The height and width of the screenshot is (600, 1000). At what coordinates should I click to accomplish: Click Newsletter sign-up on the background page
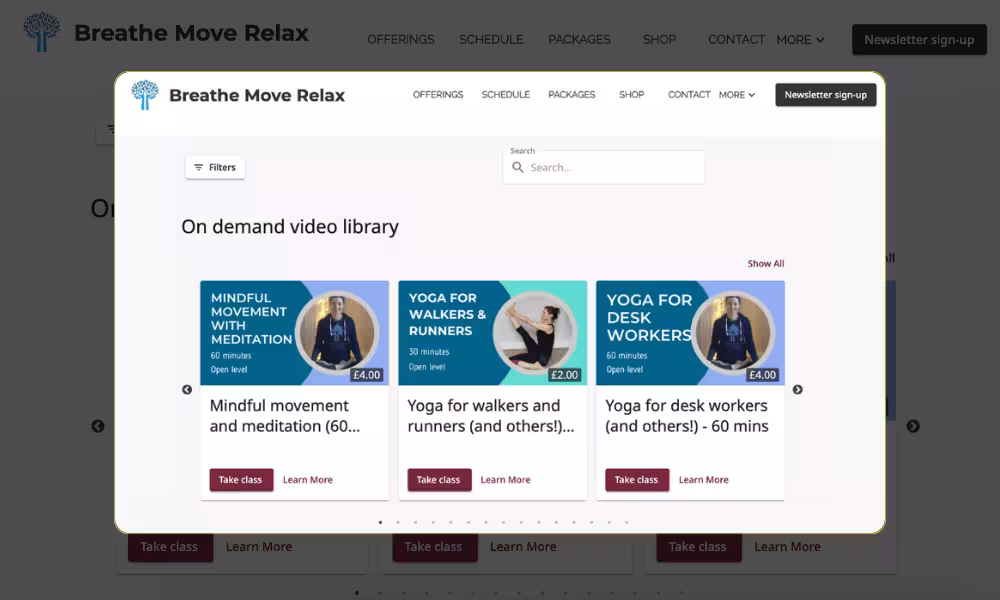[x=919, y=40]
